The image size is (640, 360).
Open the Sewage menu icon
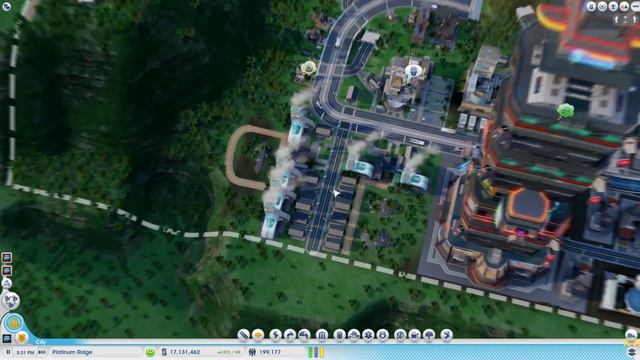coord(304,335)
